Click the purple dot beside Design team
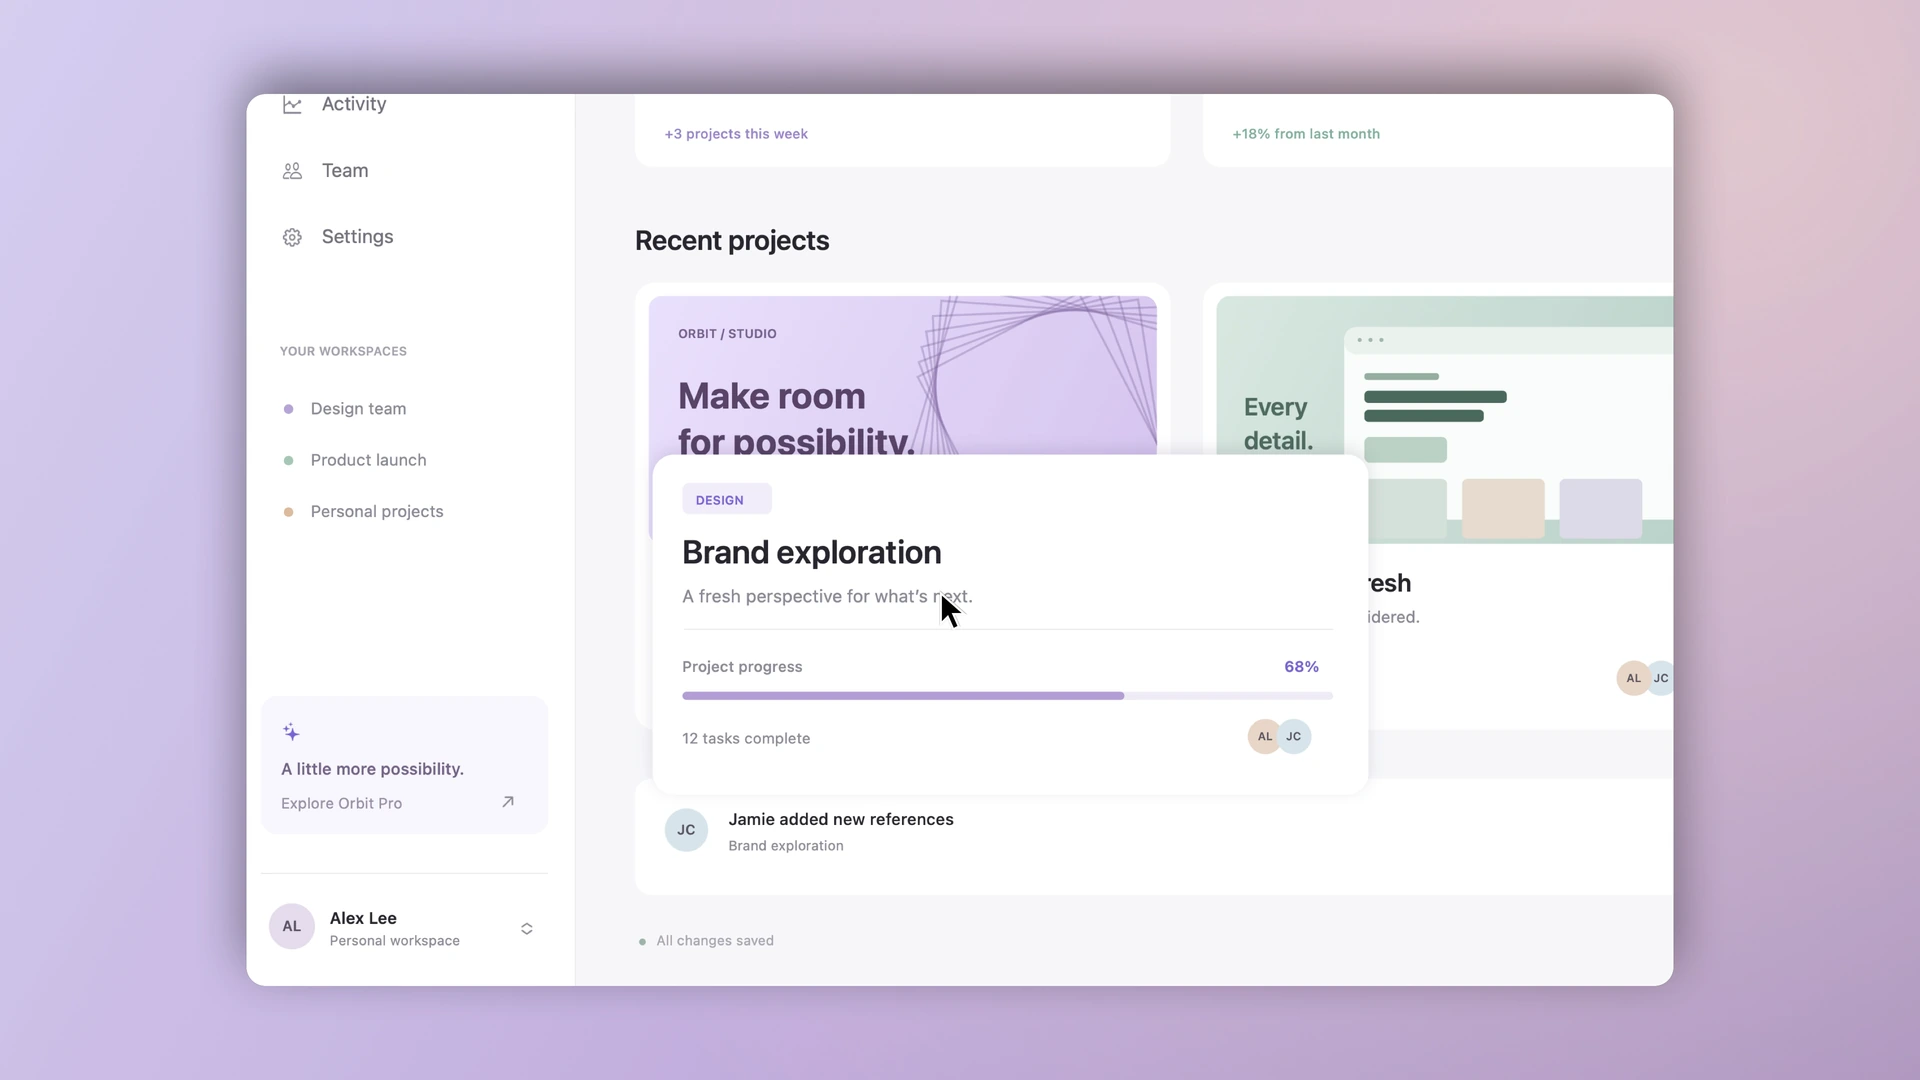Viewport: 1920px width, 1080px height. pos(289,409)
